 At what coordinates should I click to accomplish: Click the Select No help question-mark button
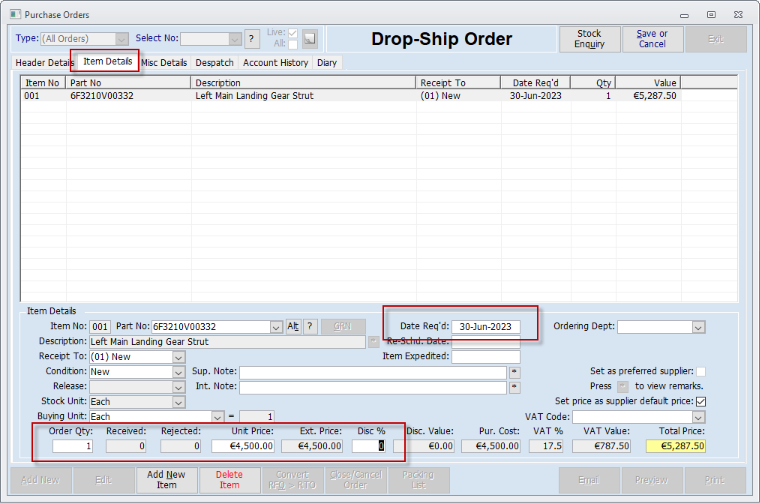coord(251,39)
